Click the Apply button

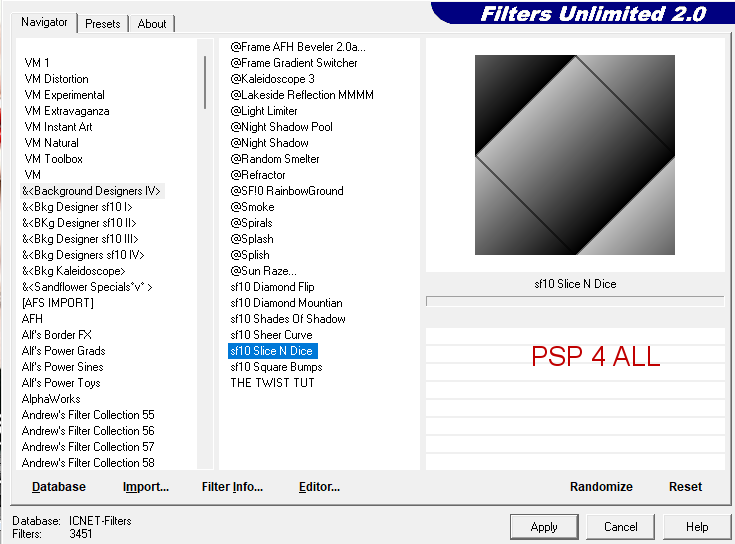pyautogui.click(x=544, y=527)
